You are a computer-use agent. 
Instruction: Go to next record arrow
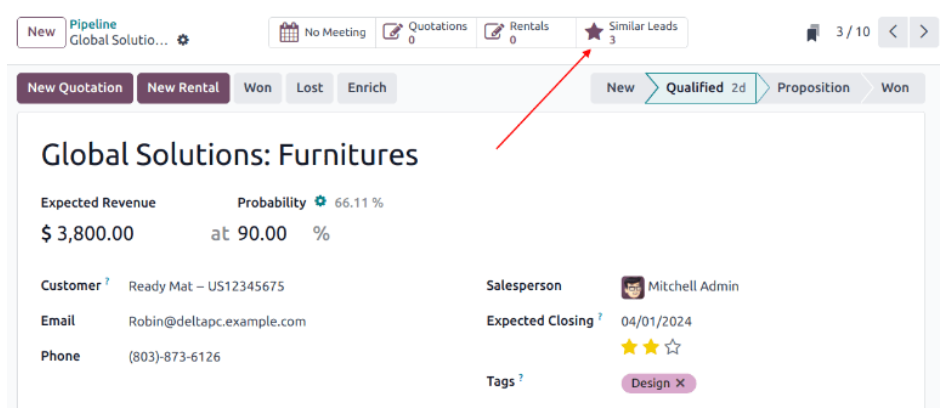coord(922,32)
